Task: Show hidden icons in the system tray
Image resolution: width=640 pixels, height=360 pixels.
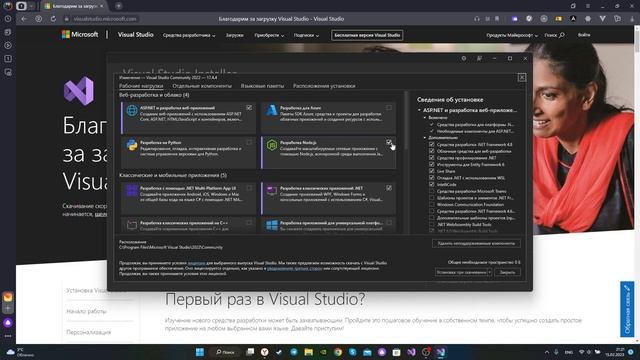Action: 547,352
